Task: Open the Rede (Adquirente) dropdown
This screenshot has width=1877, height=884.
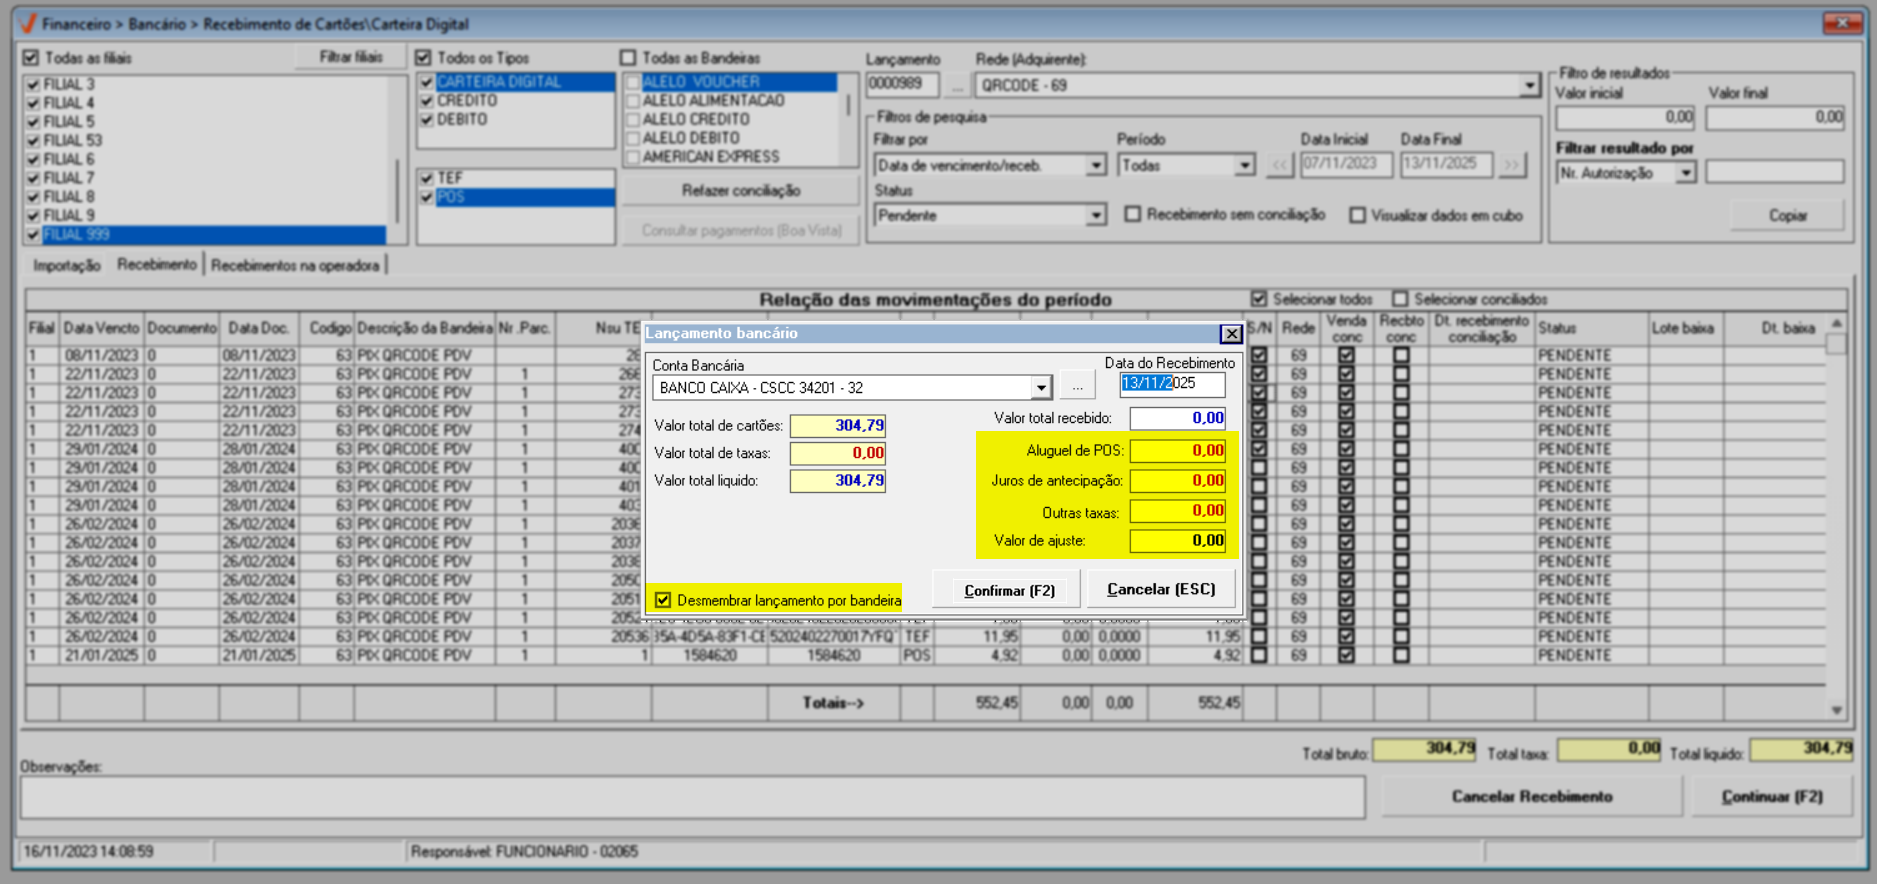Action: coord(1528,86)
